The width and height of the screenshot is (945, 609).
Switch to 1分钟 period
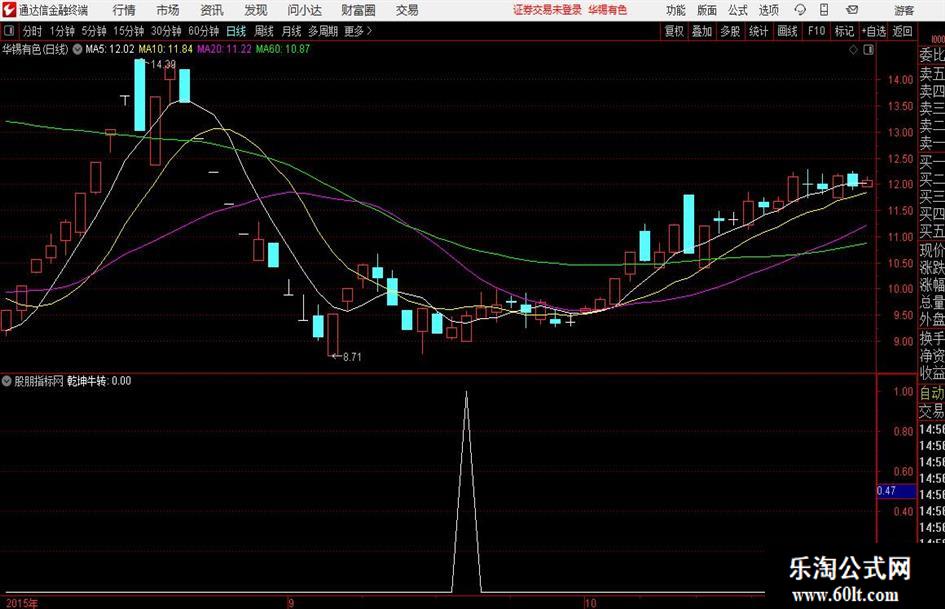point(61,31)
